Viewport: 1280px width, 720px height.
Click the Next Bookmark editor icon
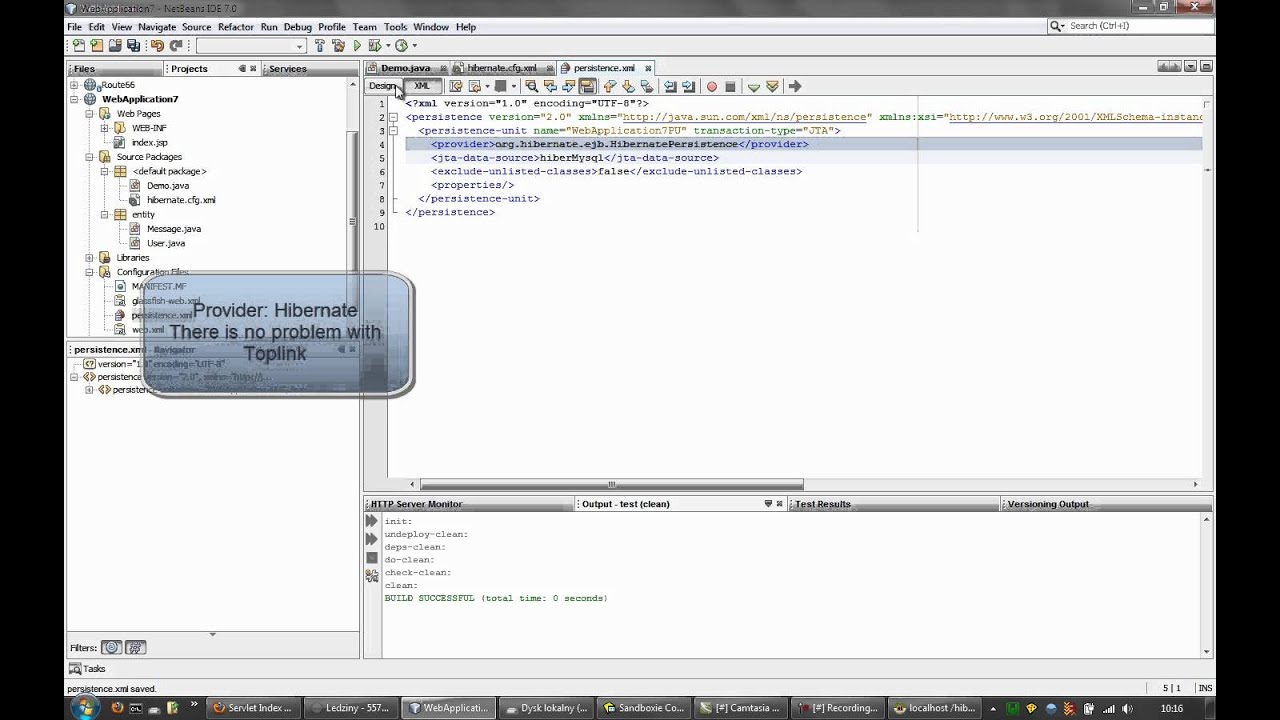(x=628, y=86)
